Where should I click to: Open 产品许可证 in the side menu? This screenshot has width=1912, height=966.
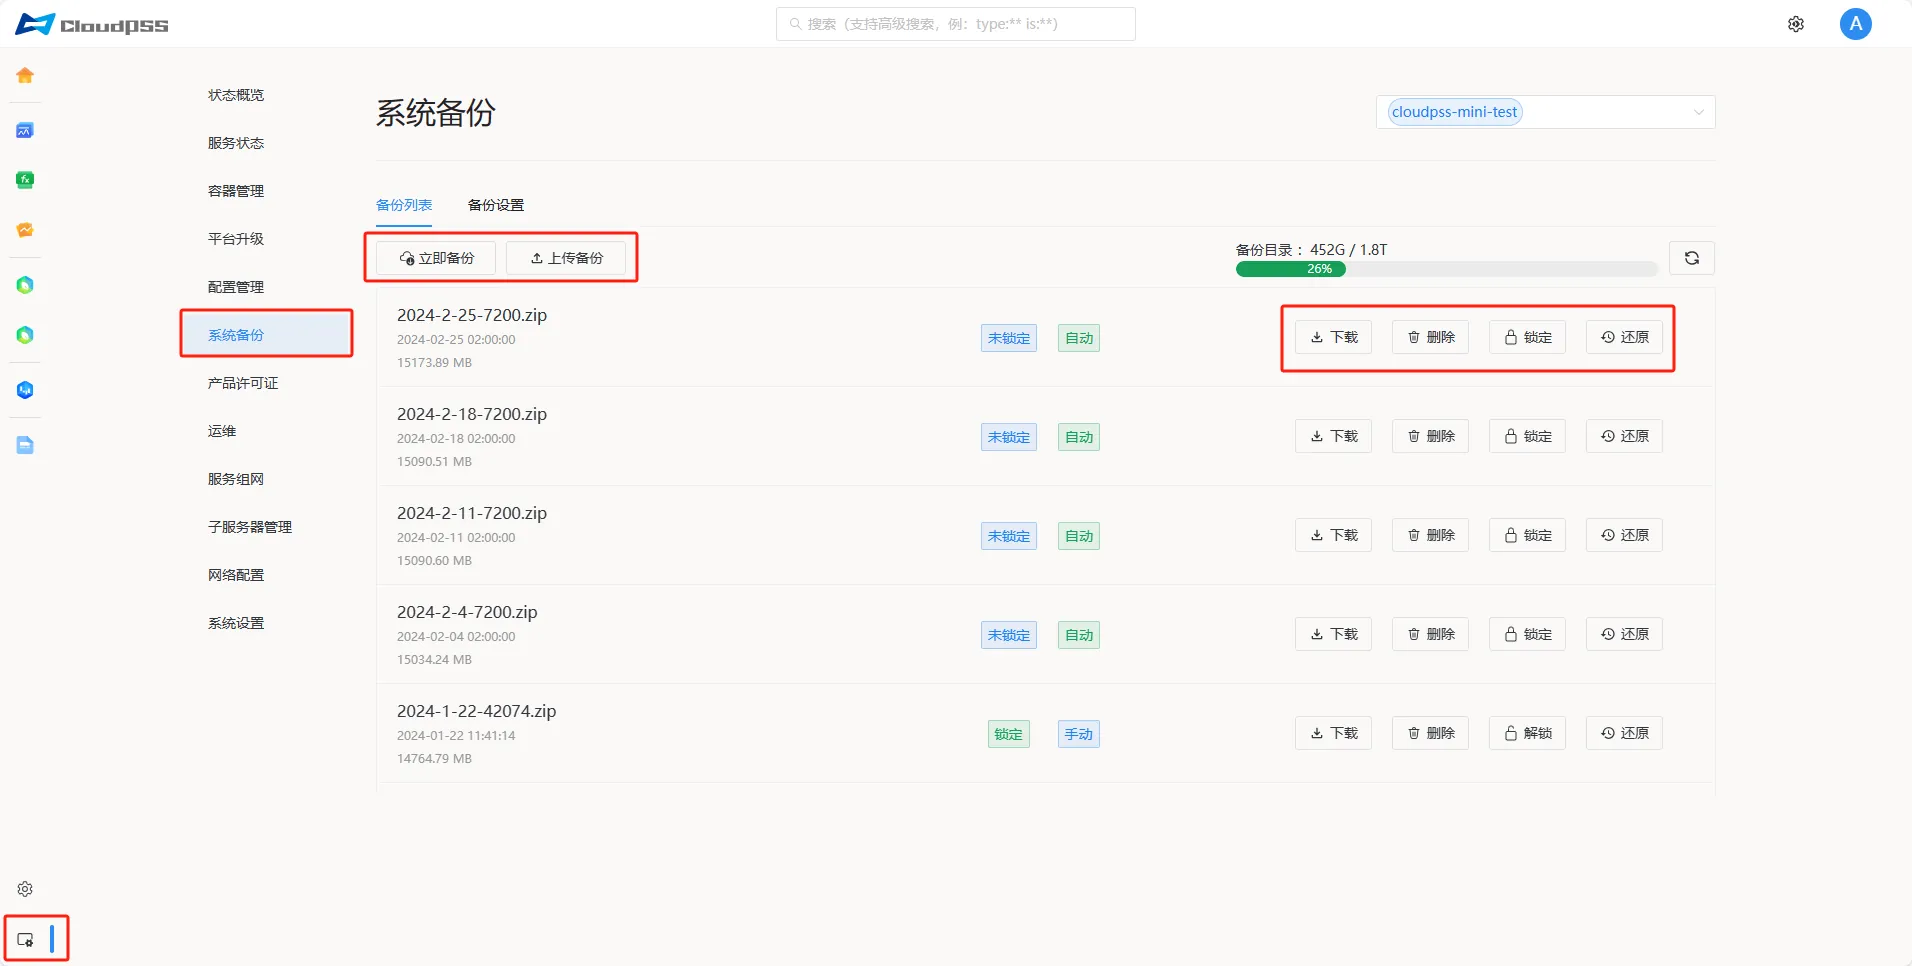coord(243,383)
